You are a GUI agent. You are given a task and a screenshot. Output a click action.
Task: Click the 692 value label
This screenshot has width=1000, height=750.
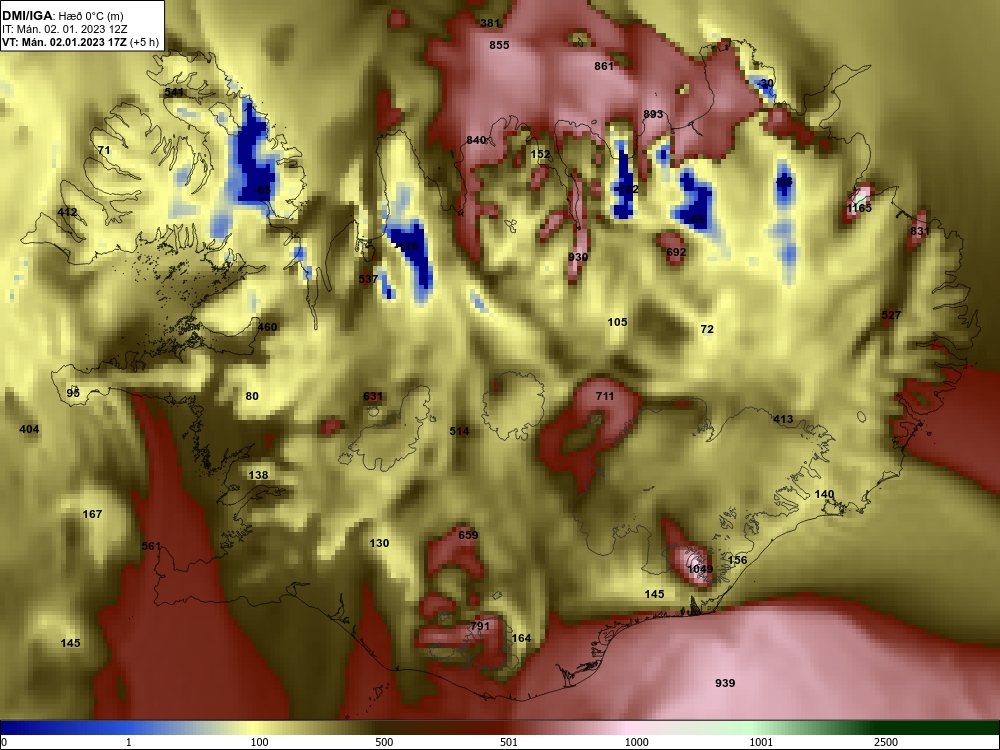point(676,252)
